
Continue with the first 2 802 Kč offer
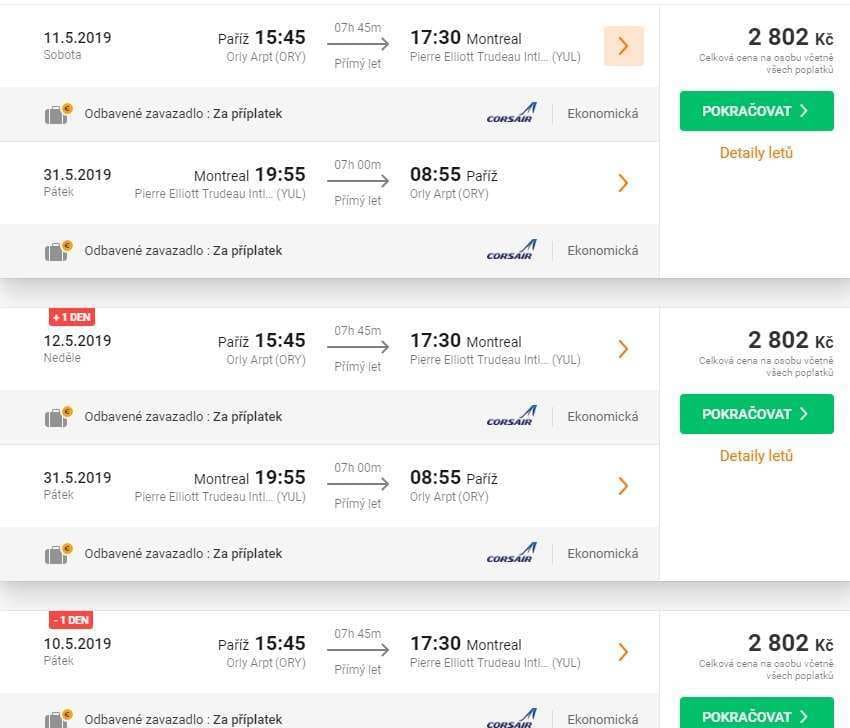pos(757,111)
